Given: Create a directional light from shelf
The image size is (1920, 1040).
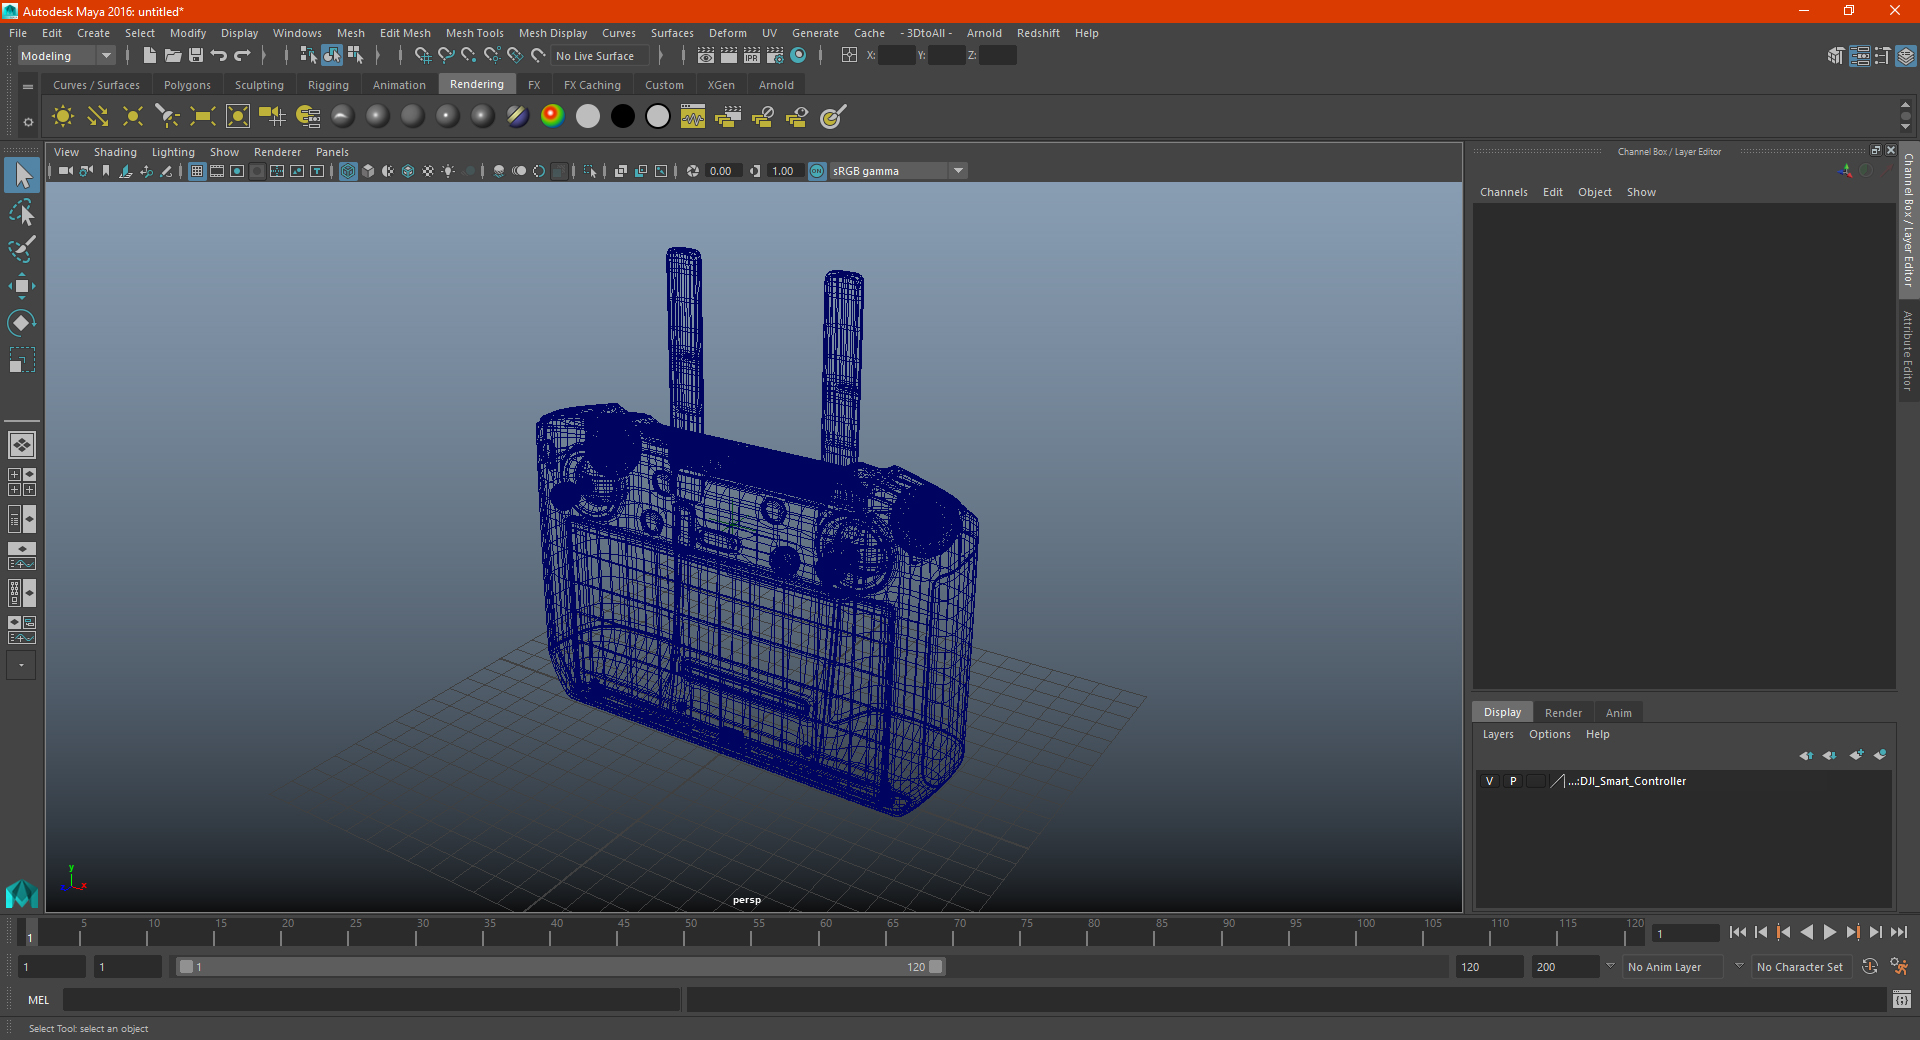Looking at the screenshot, I should click(x=98, y=117).
